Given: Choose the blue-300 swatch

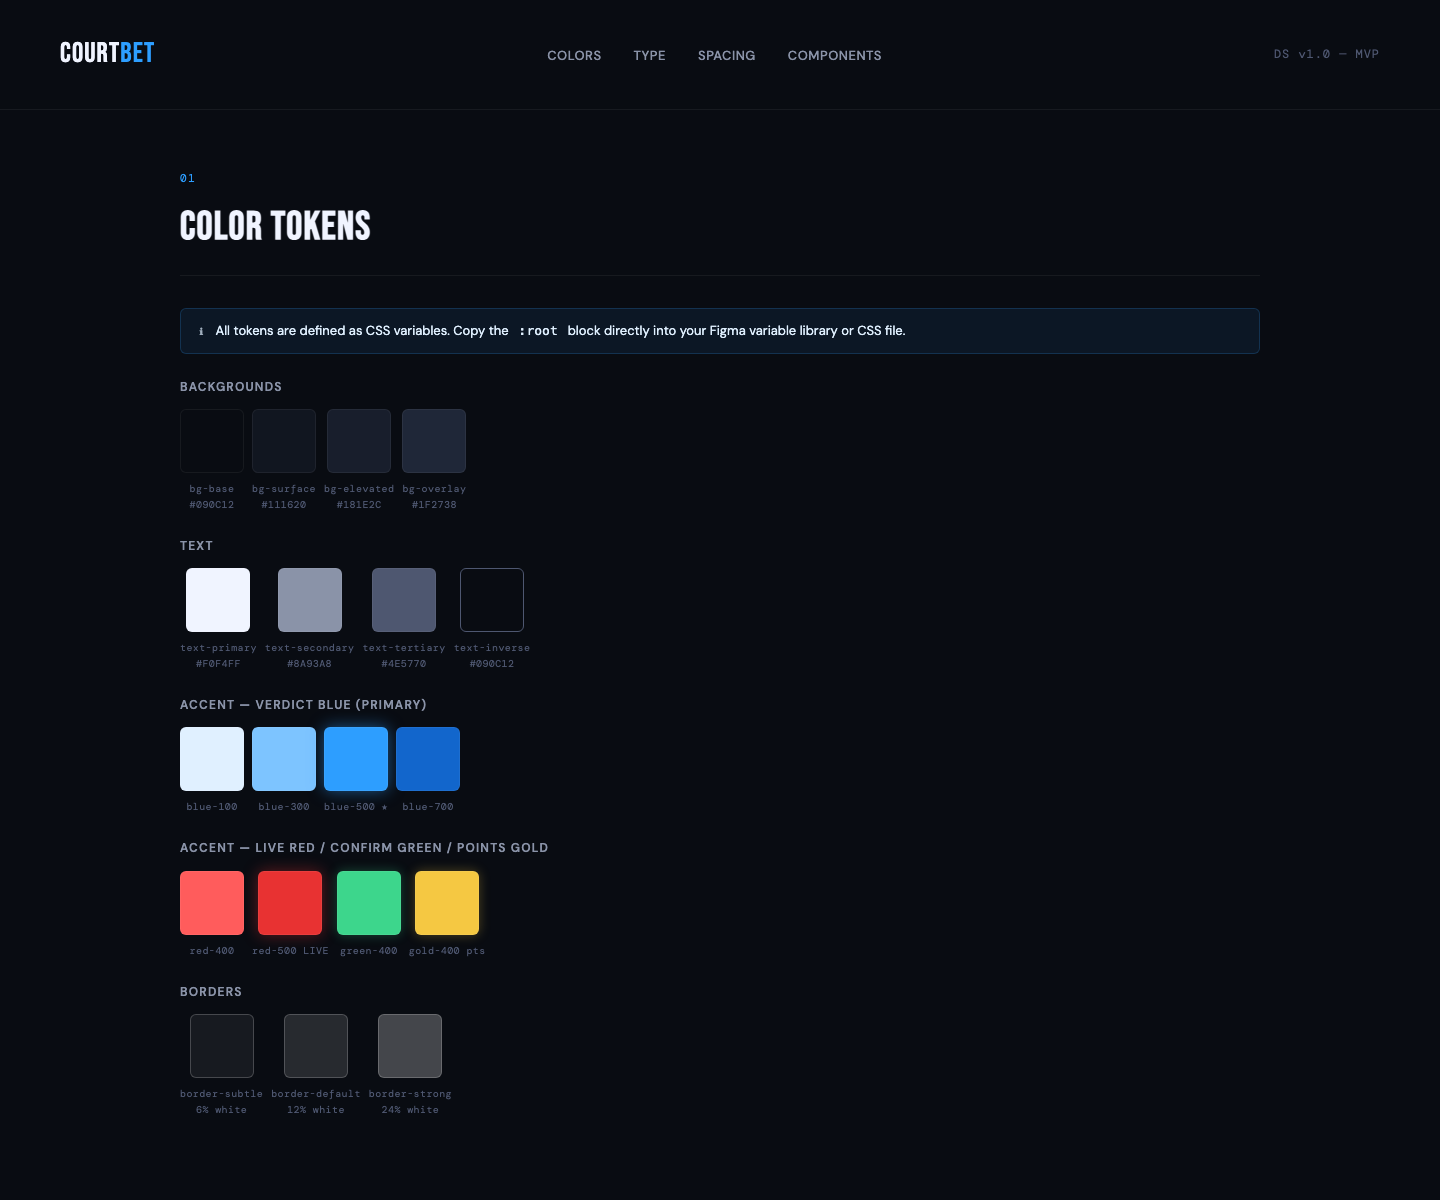Looking at the screenshot, I should click(284, 759).
